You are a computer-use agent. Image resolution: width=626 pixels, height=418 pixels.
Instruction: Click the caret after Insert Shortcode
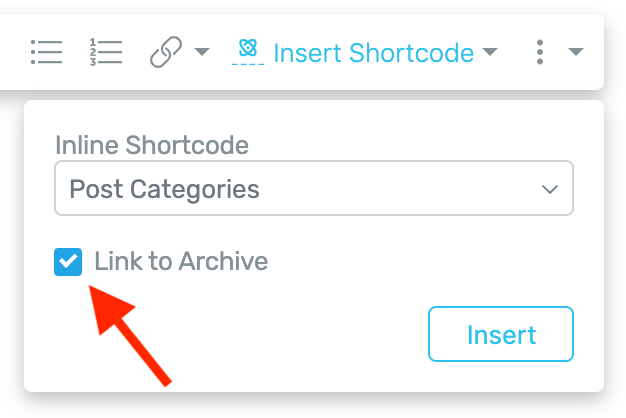pyautogui.click(x=490, y=52)
